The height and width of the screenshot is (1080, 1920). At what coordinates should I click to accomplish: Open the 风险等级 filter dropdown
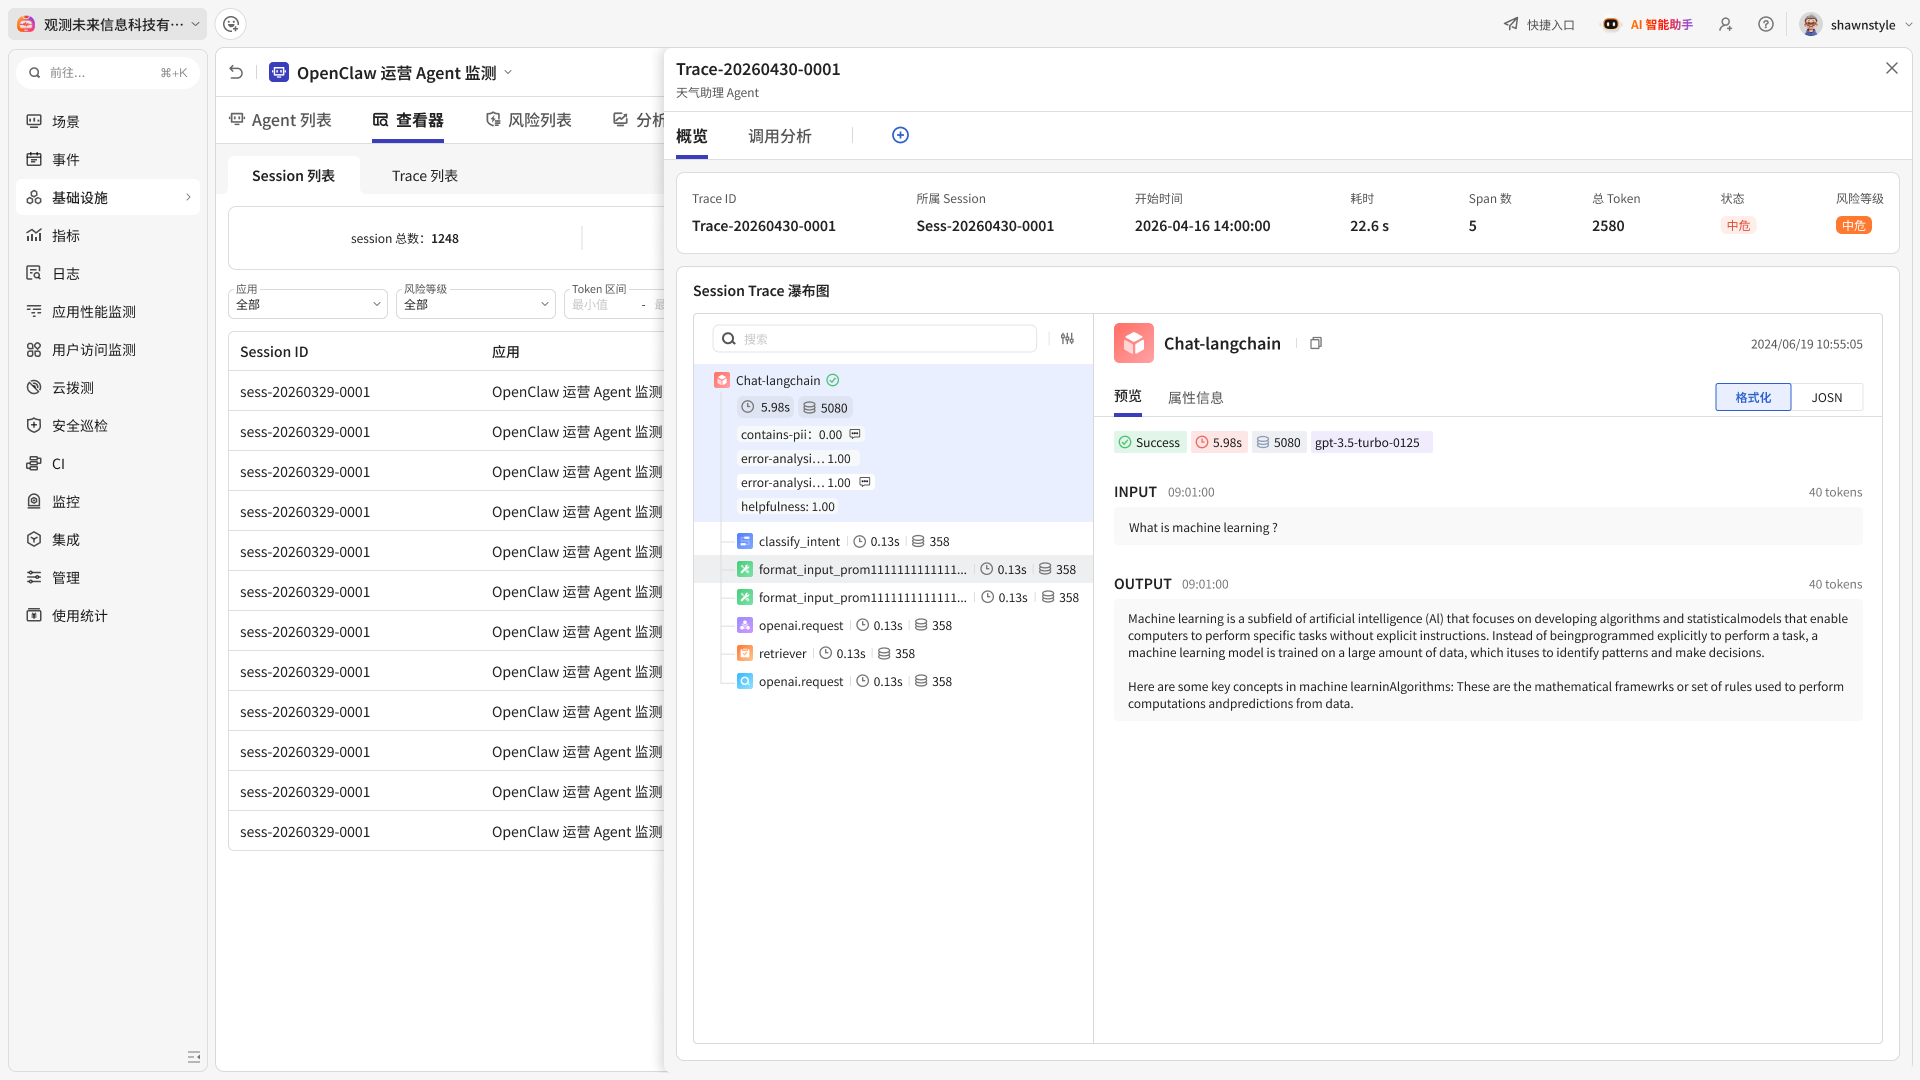pos(476,304)
